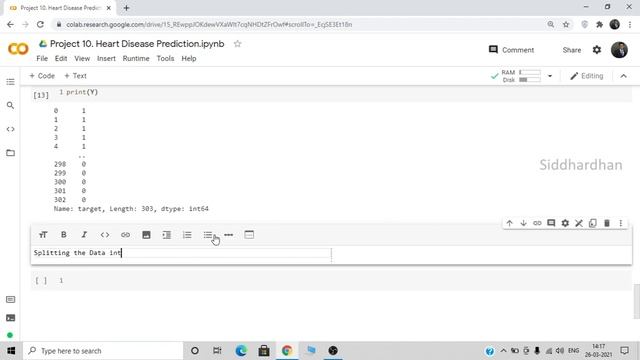
Task: Open more cell actions menu
Action: 621,223
